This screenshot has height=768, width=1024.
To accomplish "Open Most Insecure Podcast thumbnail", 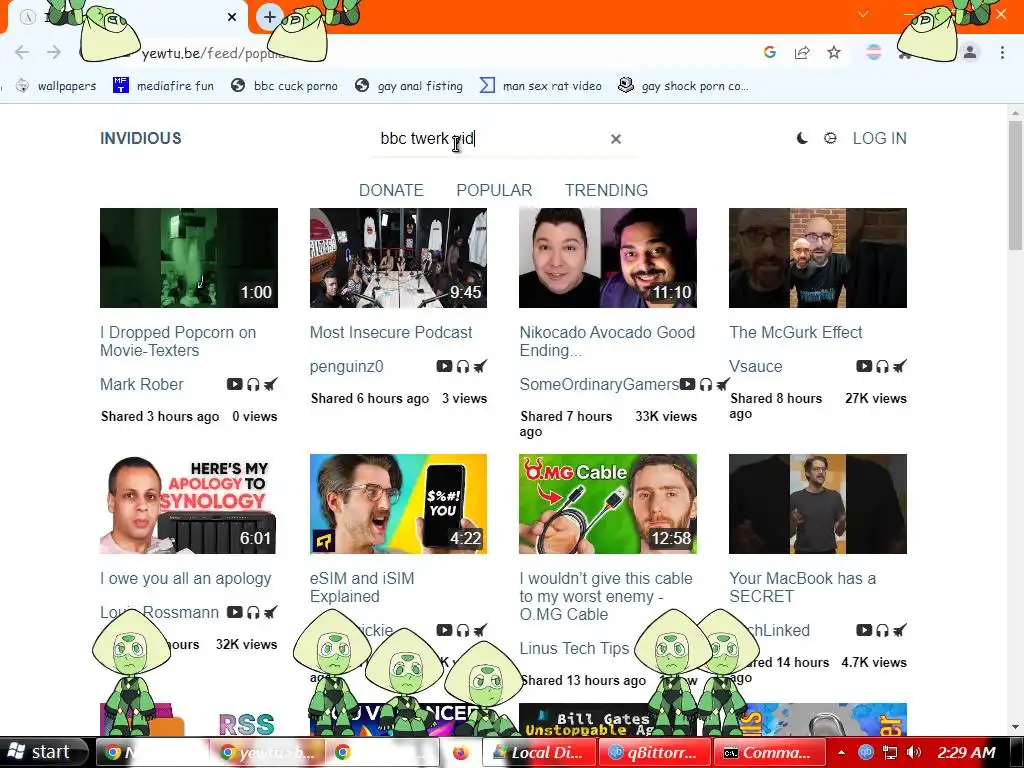I will click(x=398, y=258).
